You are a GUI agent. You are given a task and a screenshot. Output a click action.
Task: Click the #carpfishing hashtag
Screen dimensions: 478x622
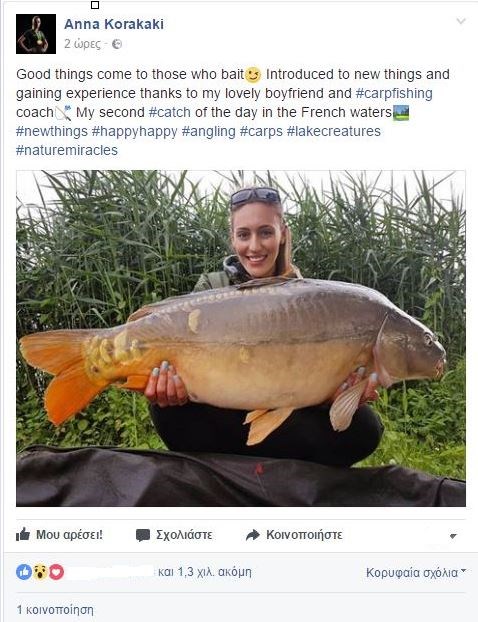pyautogui.click(x=394, y=93)
